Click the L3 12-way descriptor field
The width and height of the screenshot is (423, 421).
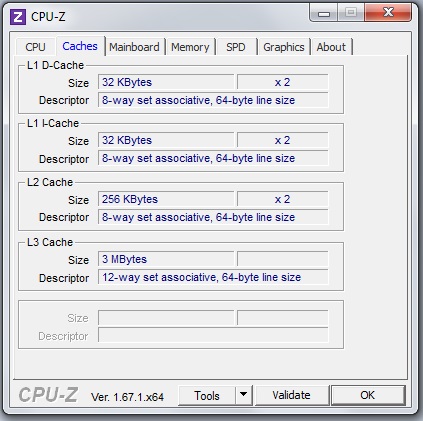pos(213,277)
